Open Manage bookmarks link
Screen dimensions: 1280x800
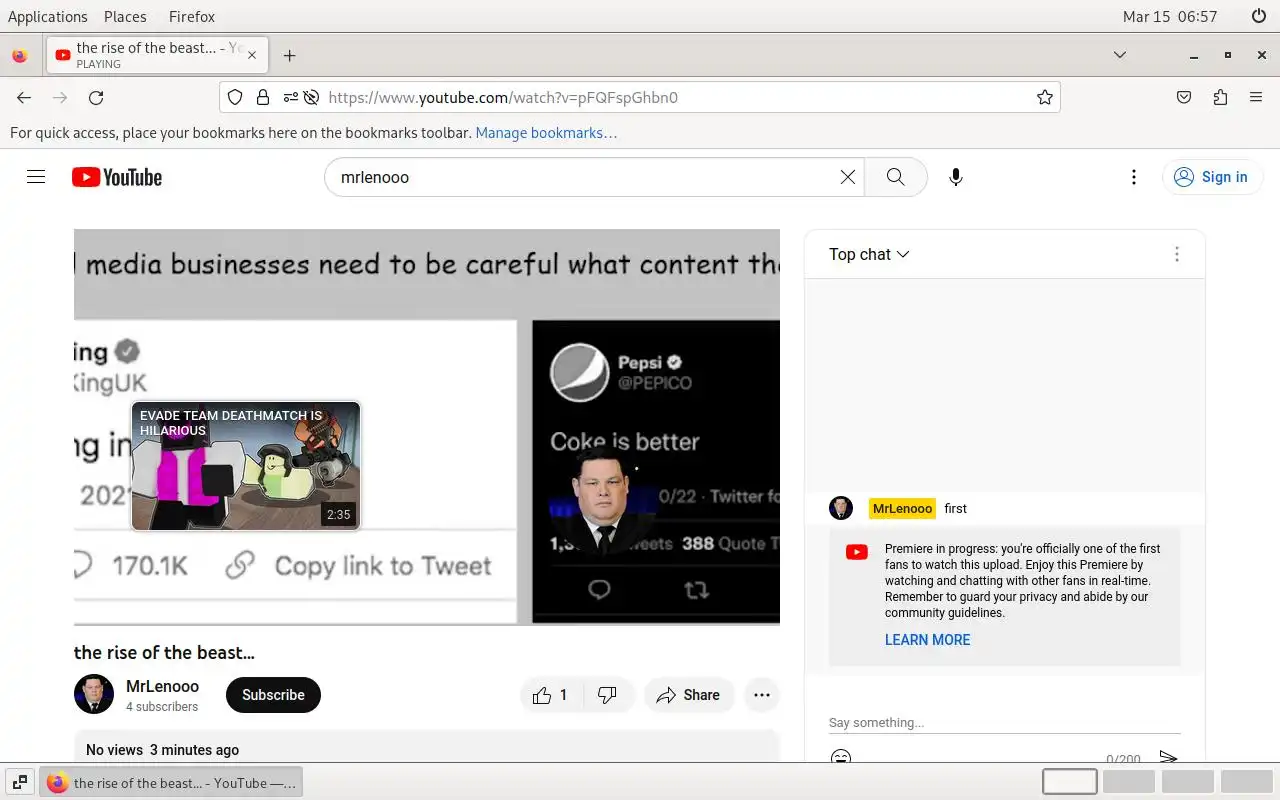click(546, 132)
